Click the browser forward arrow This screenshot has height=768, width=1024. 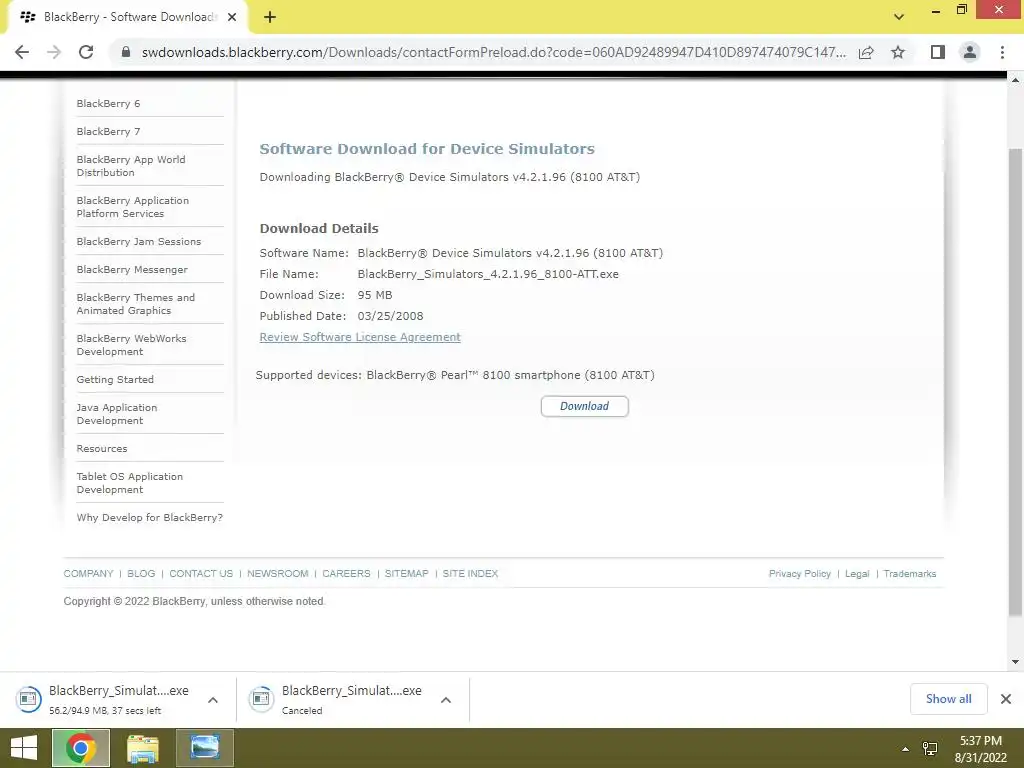point(54,52)
